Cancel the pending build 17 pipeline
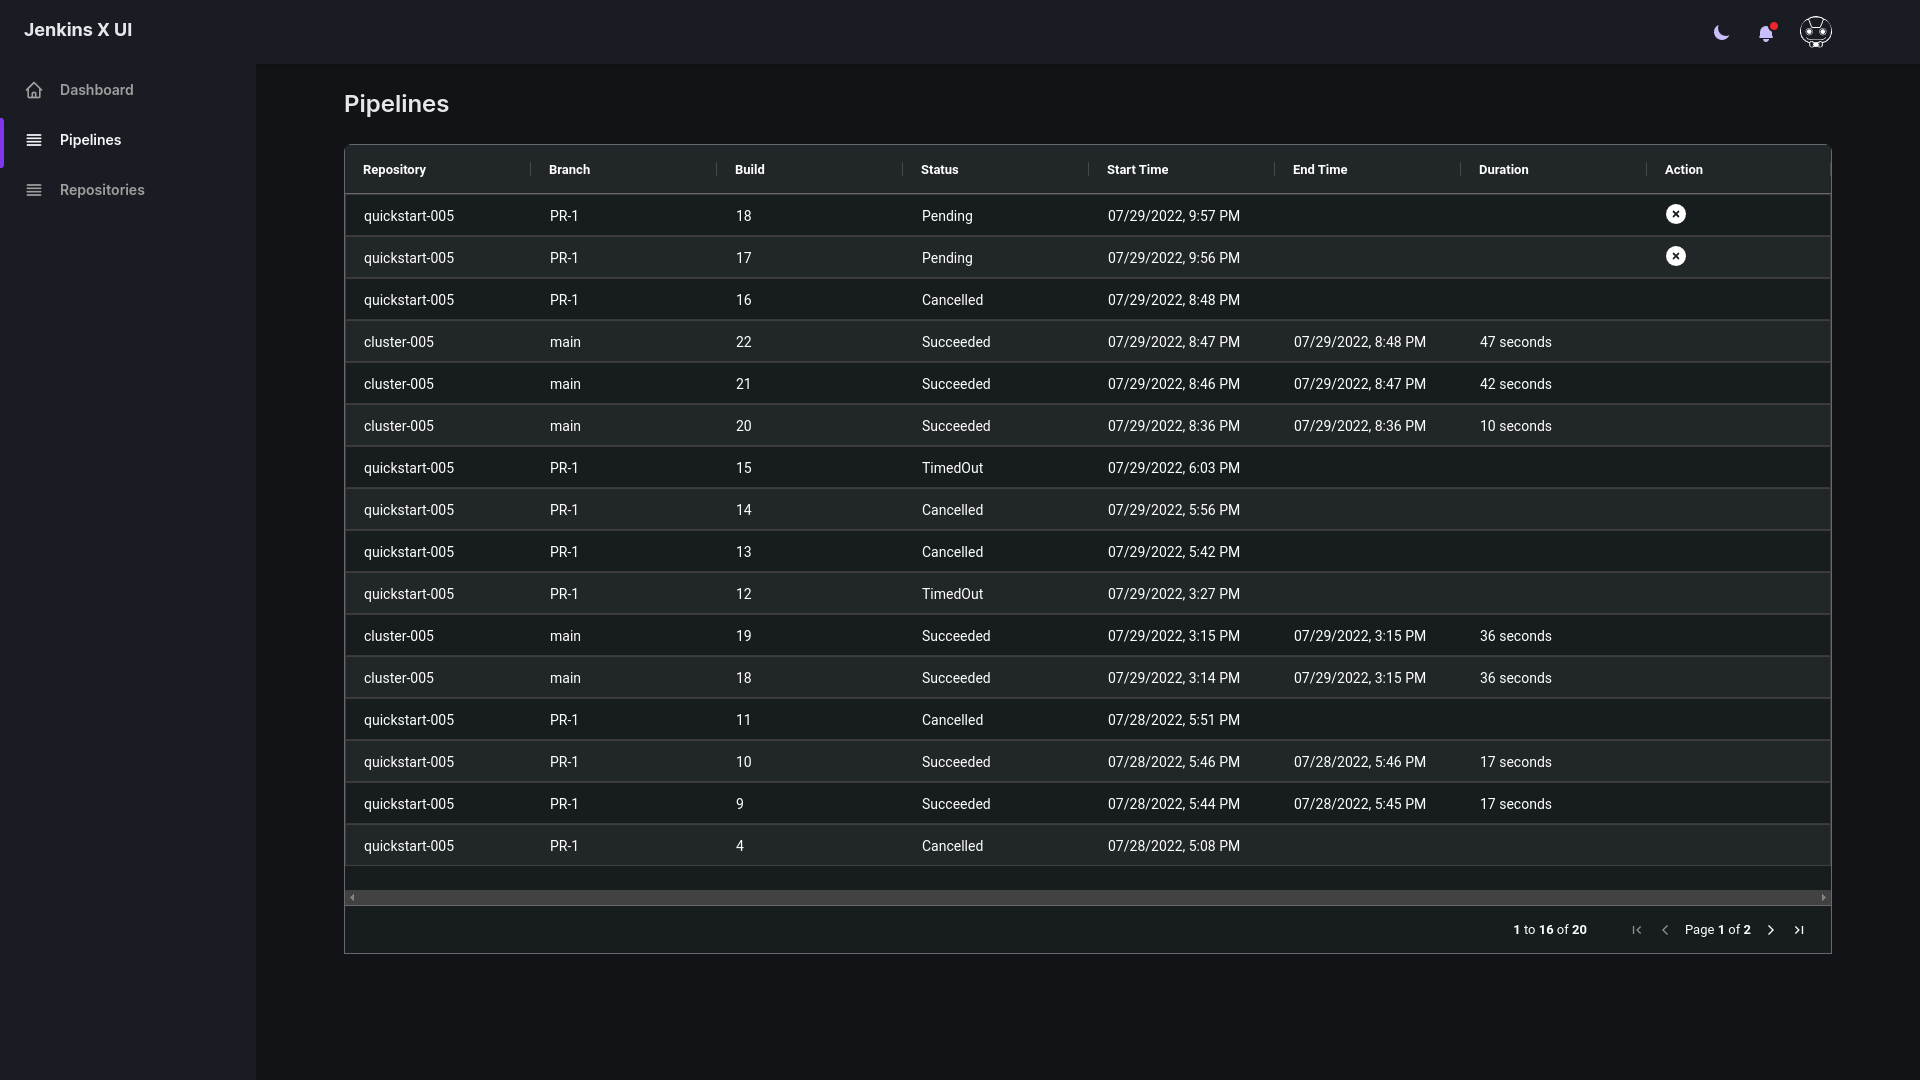This screenshot has height=1080, width=1920. (1675, 256)
